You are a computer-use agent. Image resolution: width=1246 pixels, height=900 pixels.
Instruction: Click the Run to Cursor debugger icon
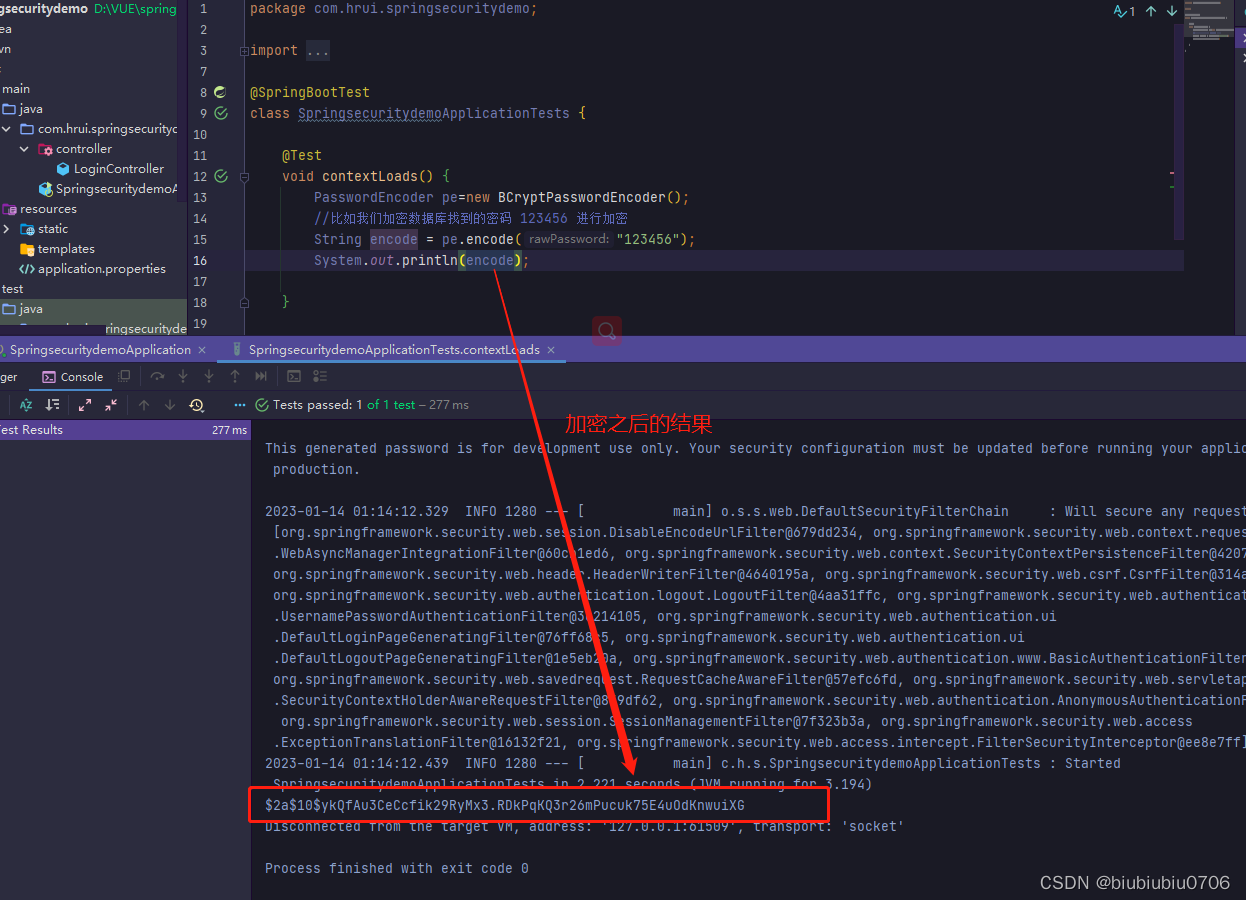(x=261, y=376)
